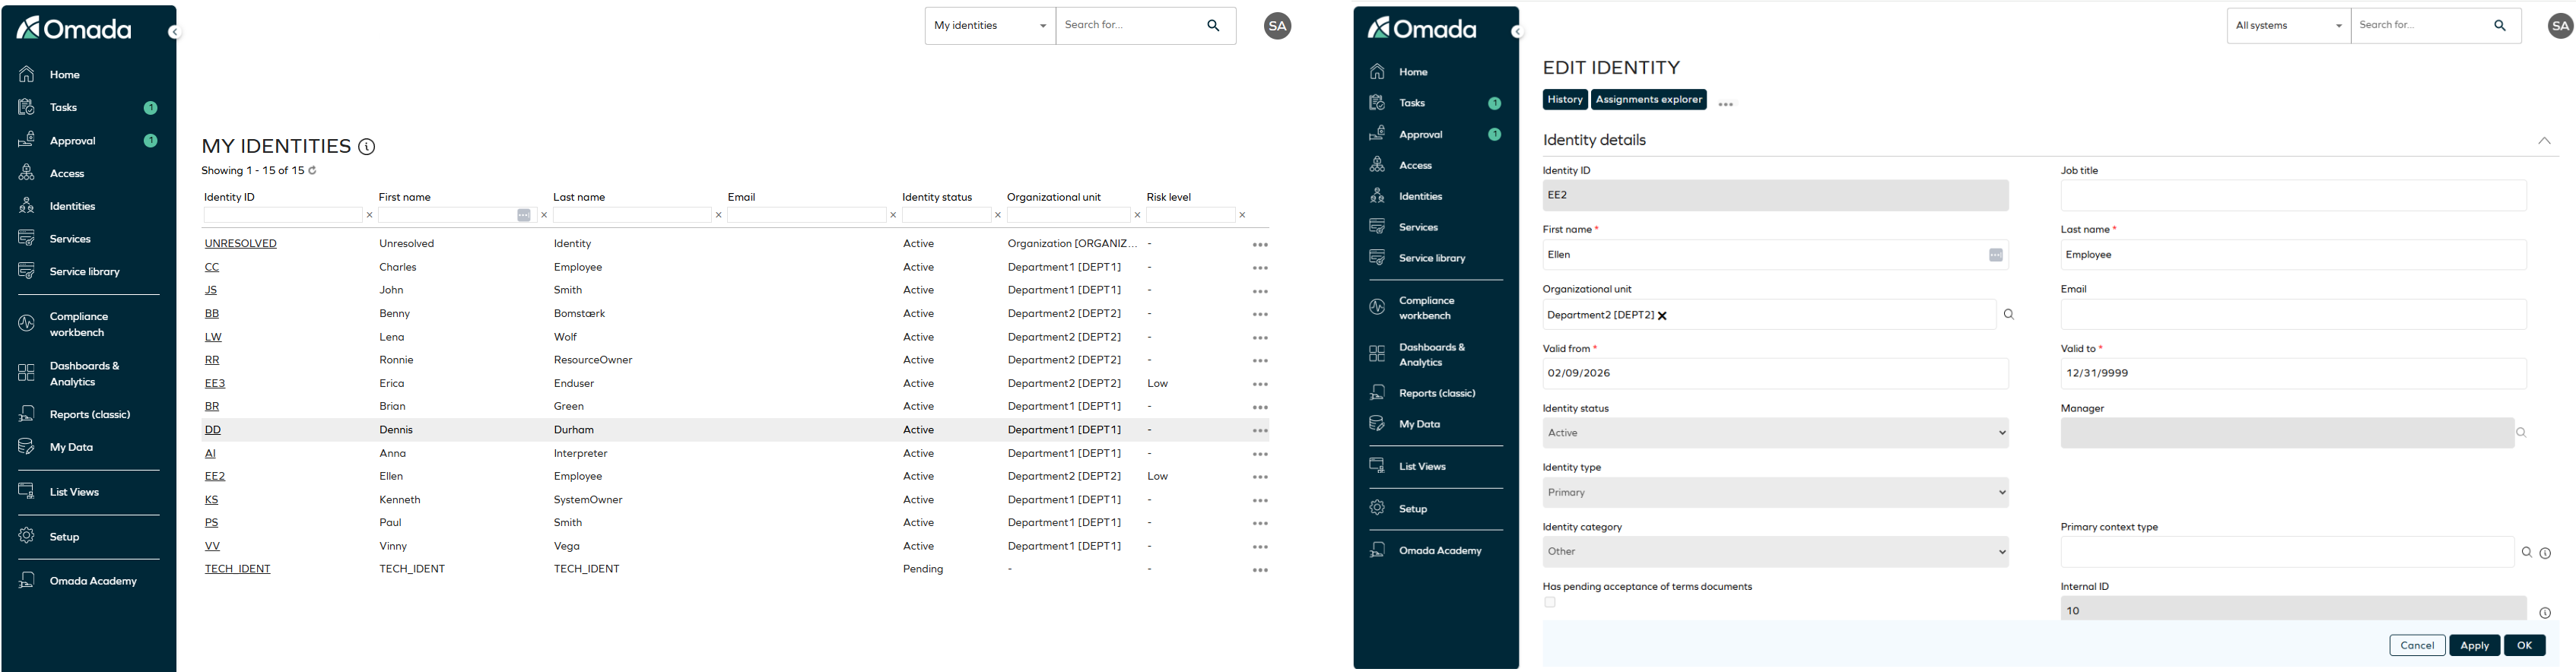
Task: Open the TECH_IDENT identity link
Action: pyautogui.click(x=237, y=570)
